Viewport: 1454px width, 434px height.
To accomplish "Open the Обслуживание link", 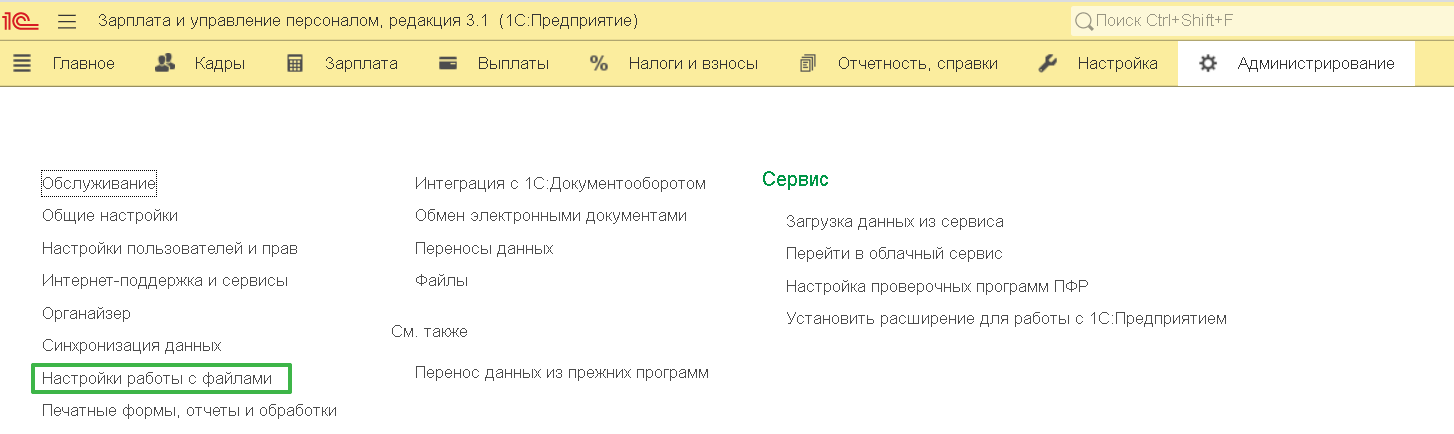I will [99, 183].
